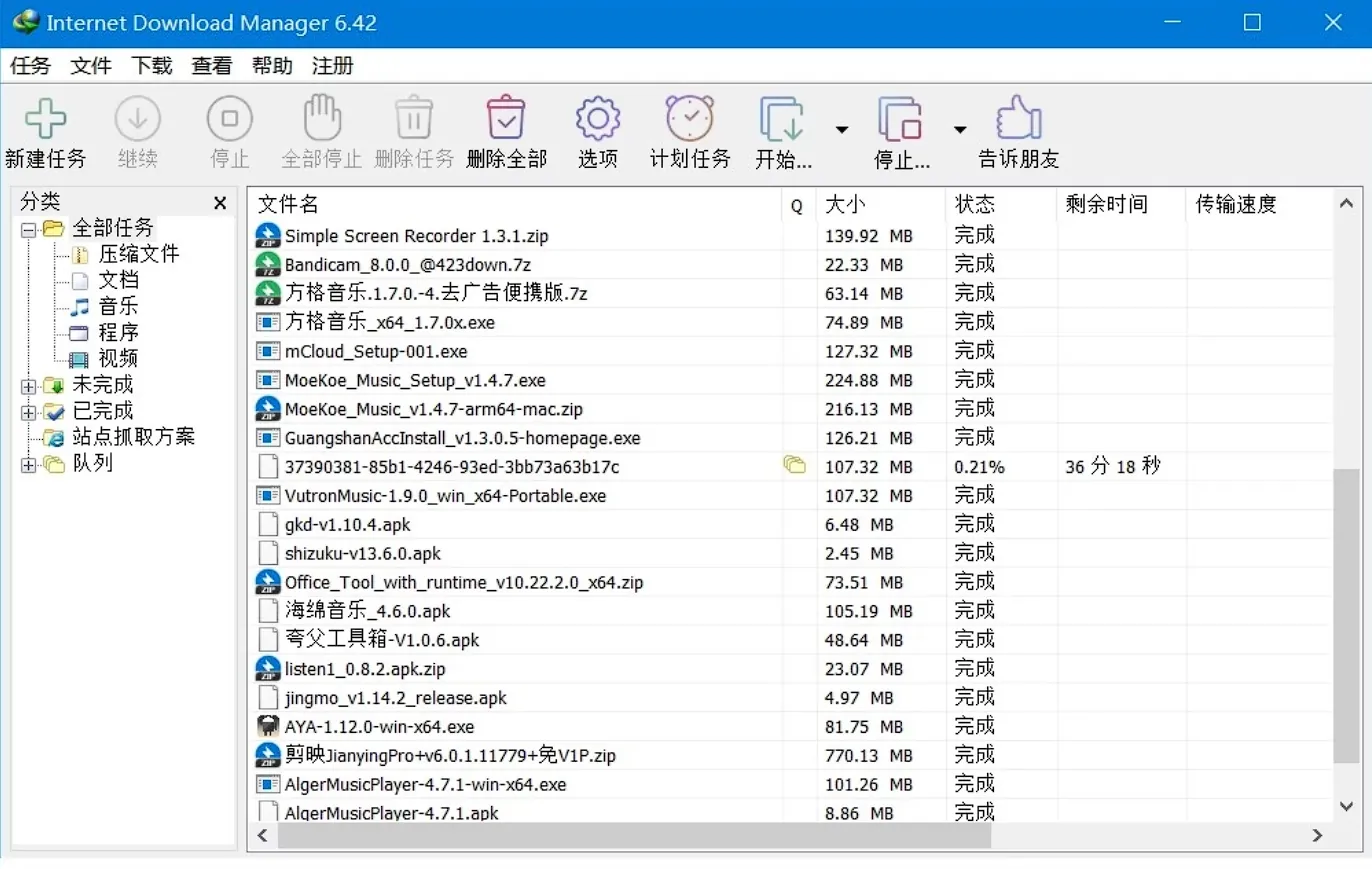1372x869 pixels.
Task: Open dropdown arrow next to 停止 queue
Action: point(960,129)
